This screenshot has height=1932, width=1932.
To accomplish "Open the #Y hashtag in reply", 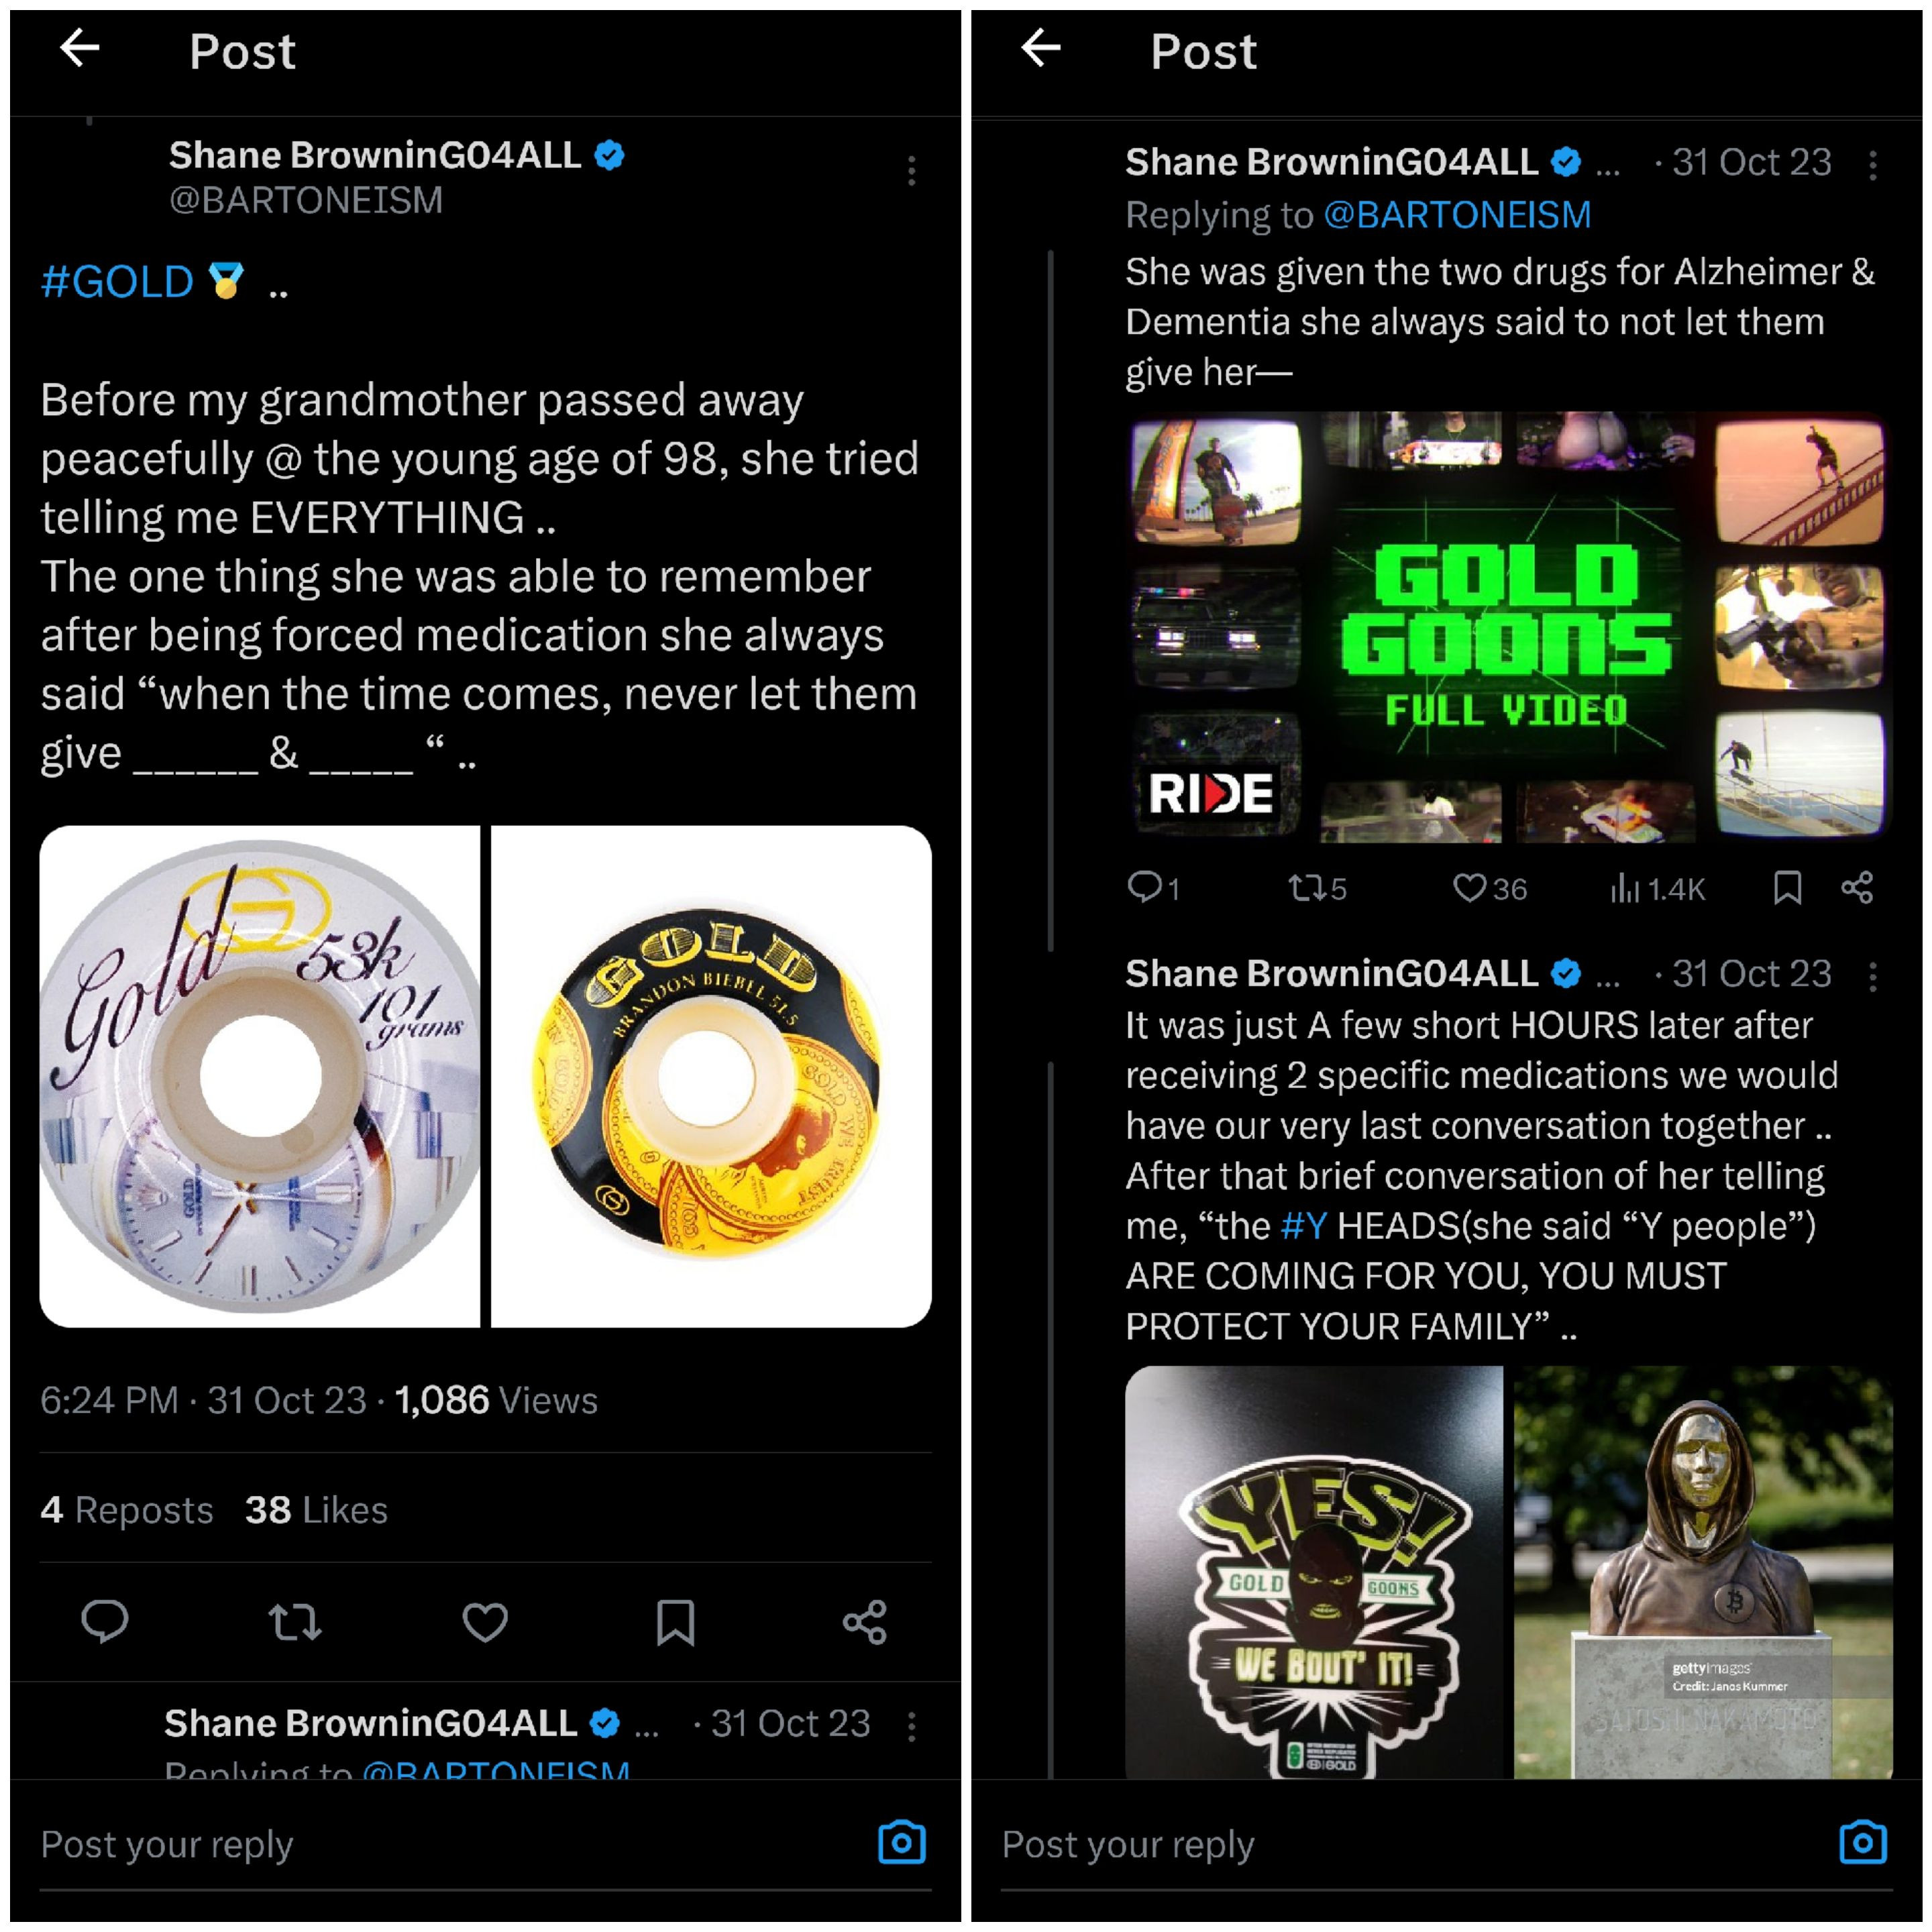I will click(x=1304, y=1226).
